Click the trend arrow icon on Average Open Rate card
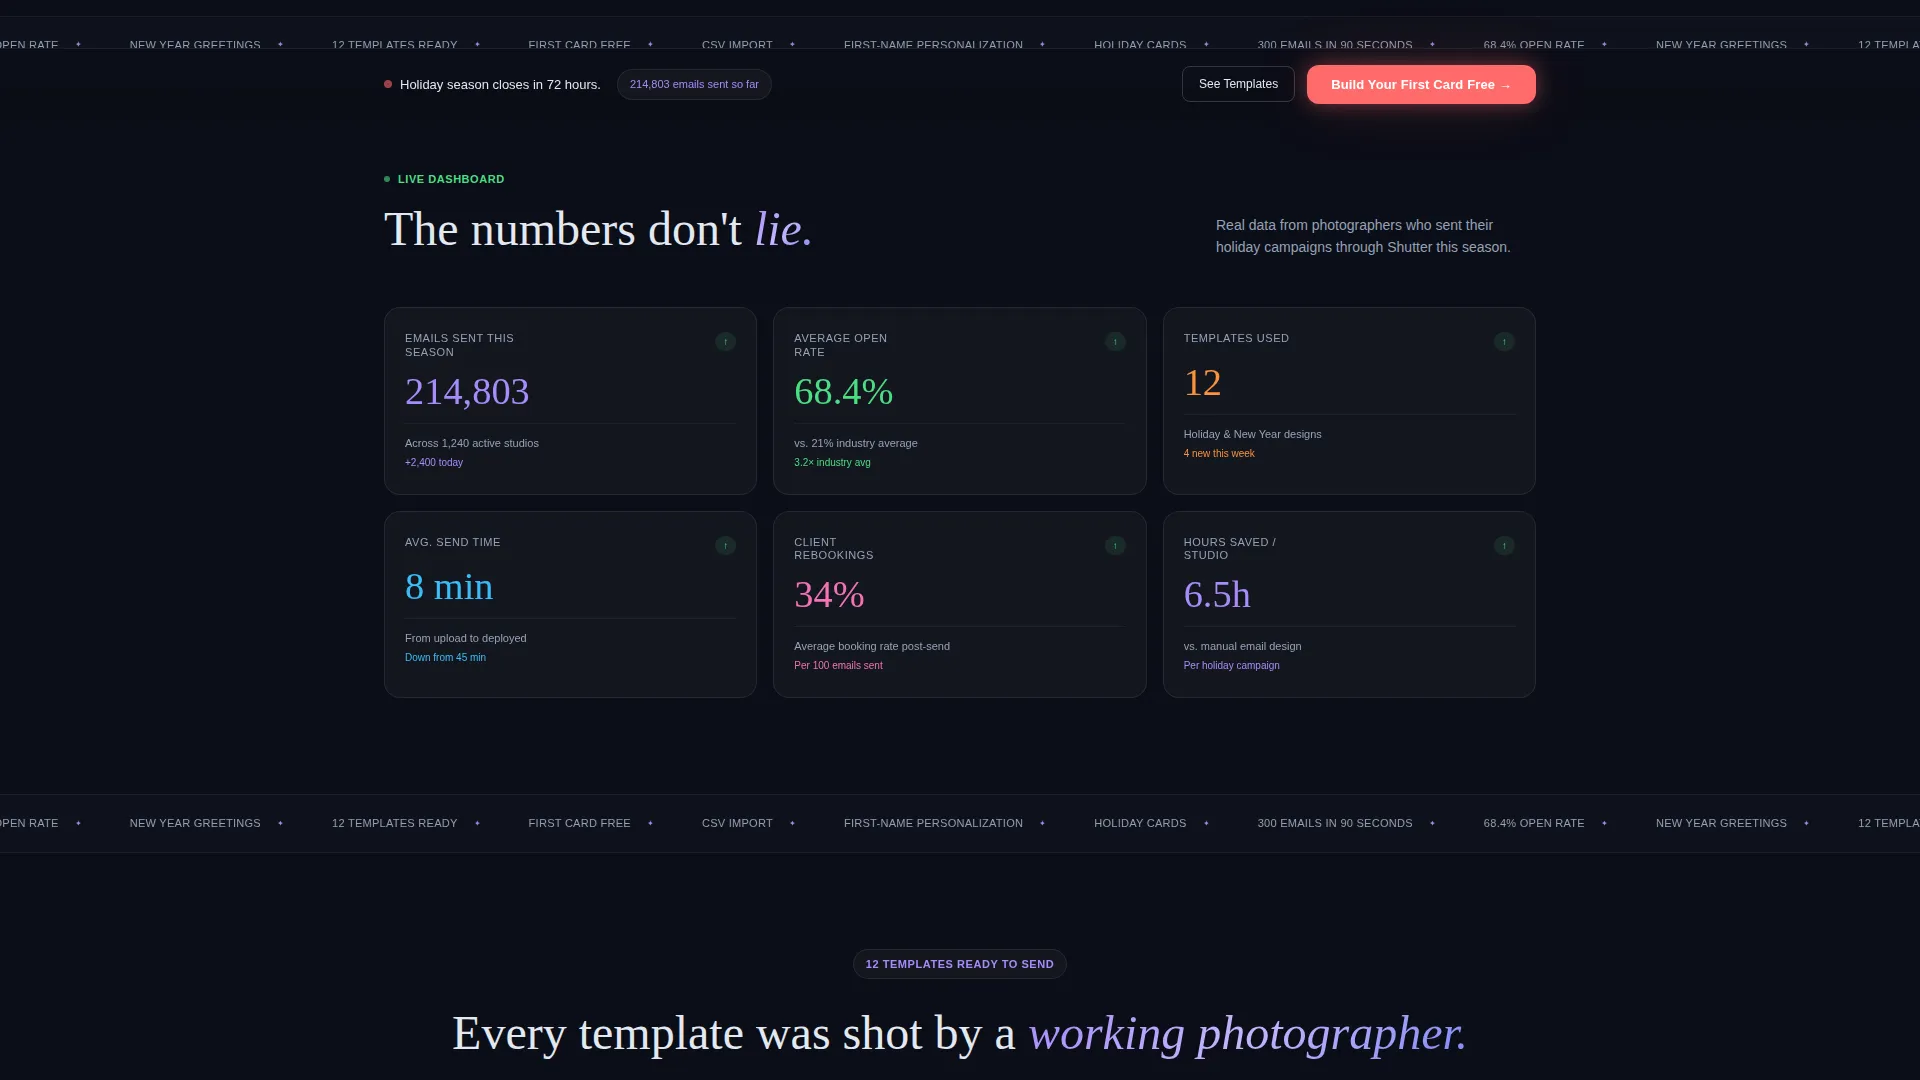Image resolution: width=1920 pixels, height=1080 pixels. [1115, 342]
